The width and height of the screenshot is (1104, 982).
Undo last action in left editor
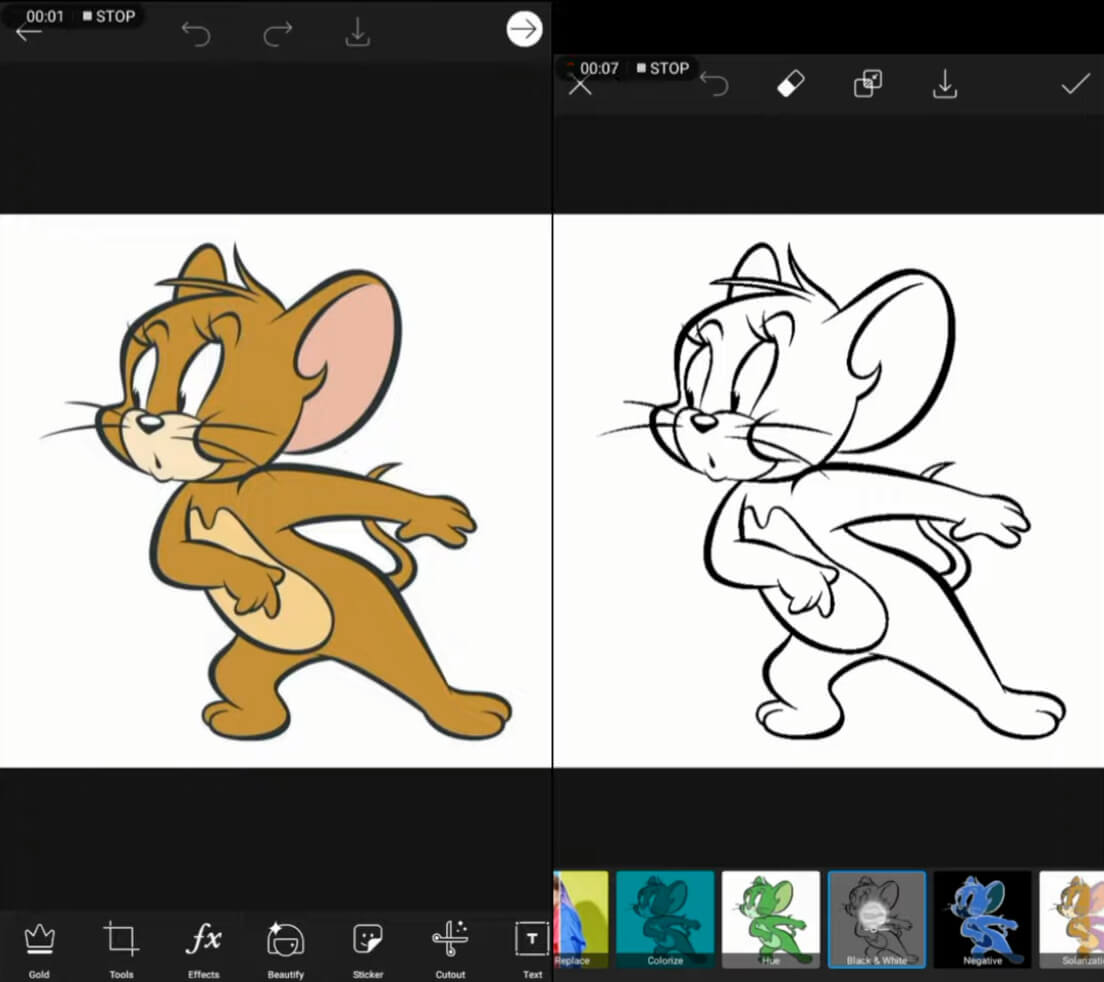pos(196,33)
